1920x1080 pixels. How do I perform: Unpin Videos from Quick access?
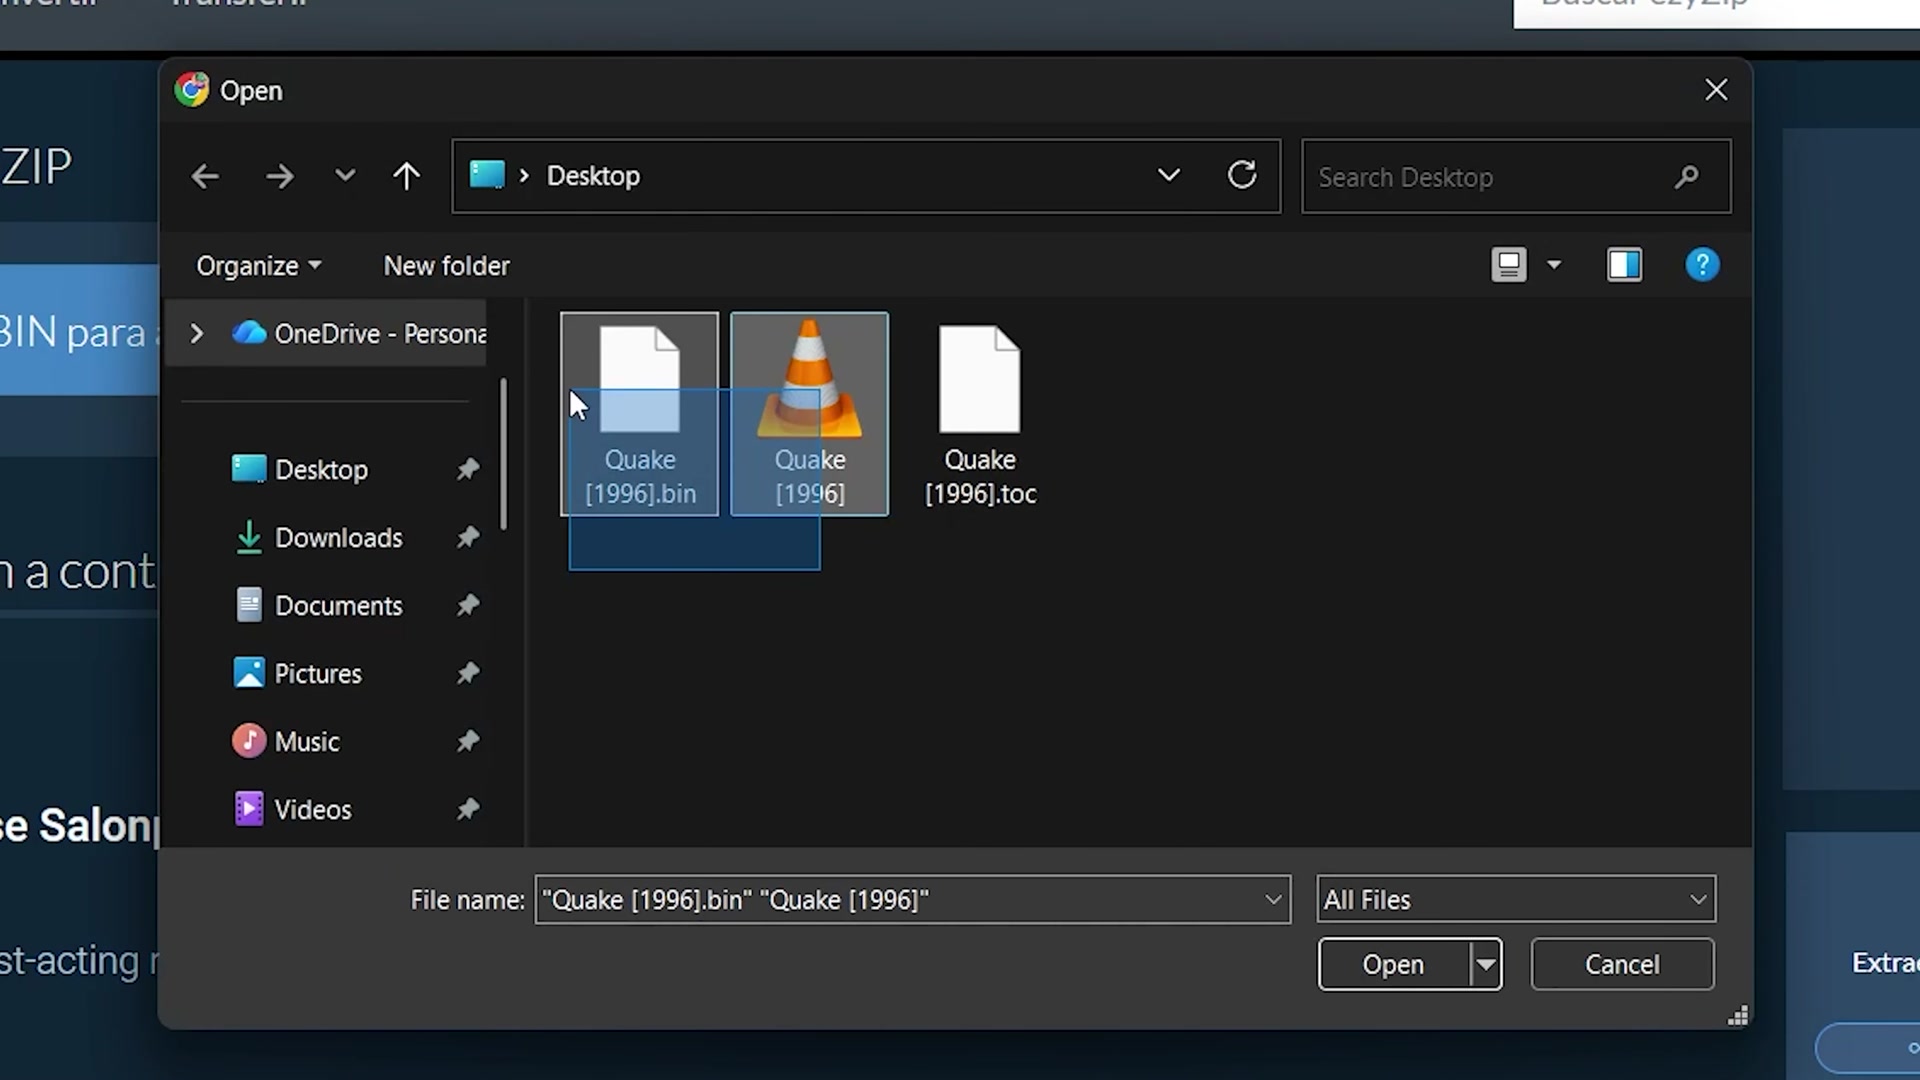467,809
